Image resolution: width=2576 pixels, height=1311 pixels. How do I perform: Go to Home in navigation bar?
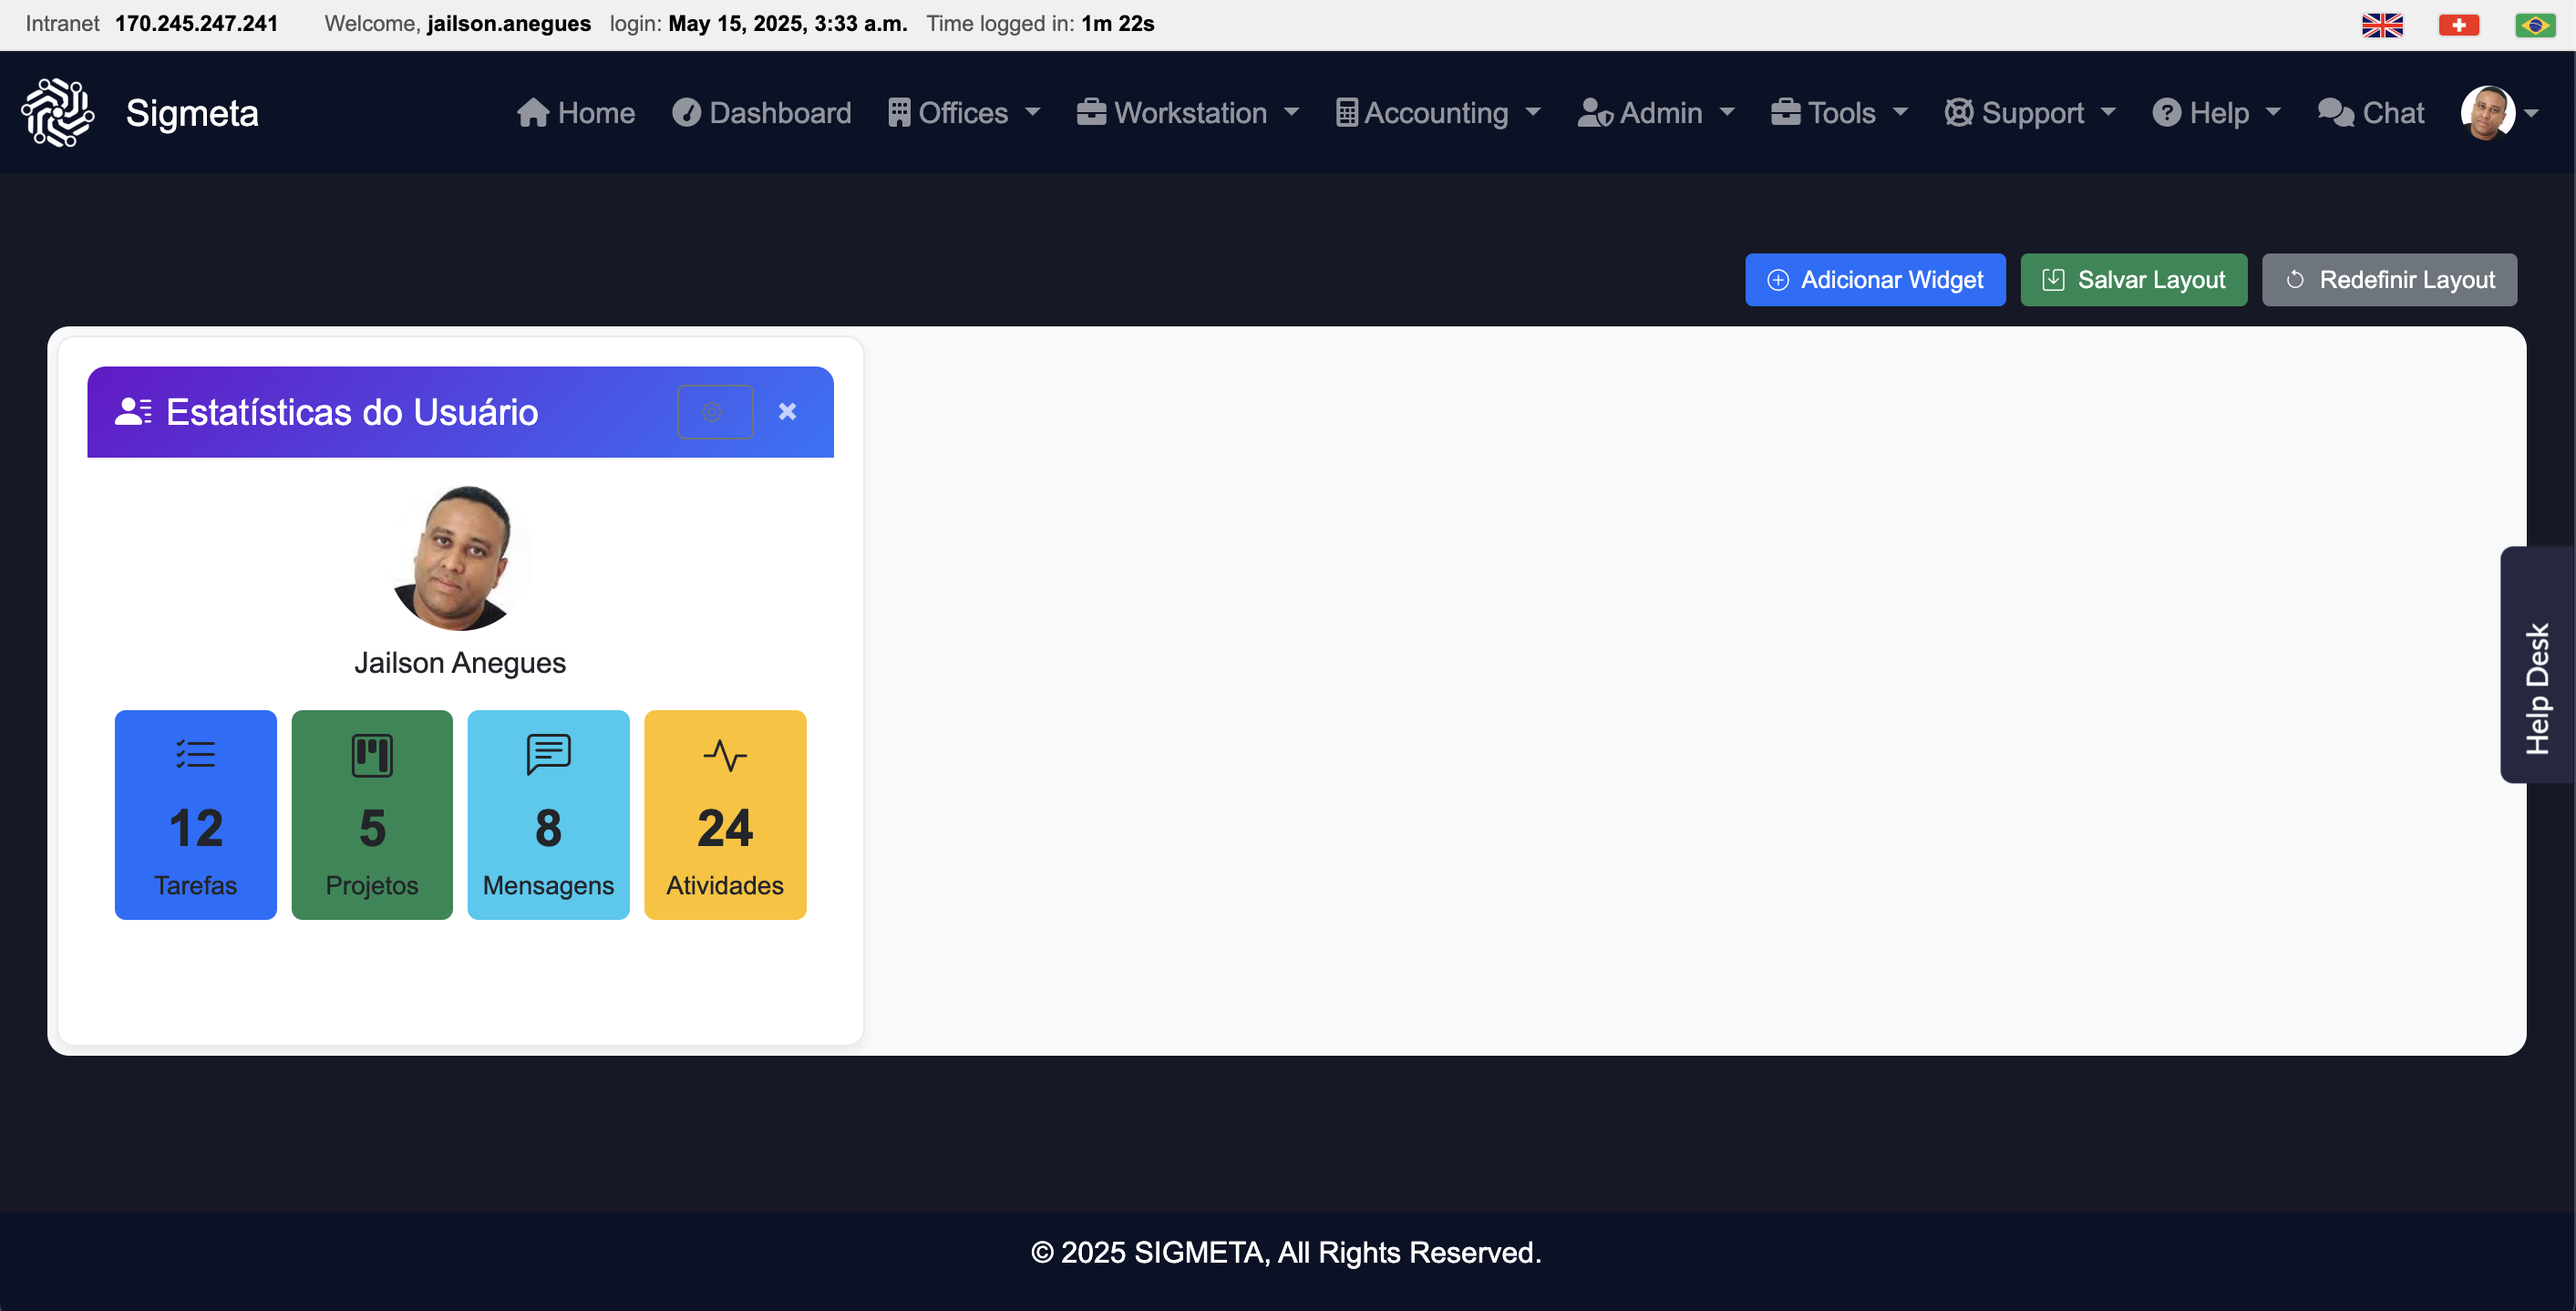coord(576,113)
